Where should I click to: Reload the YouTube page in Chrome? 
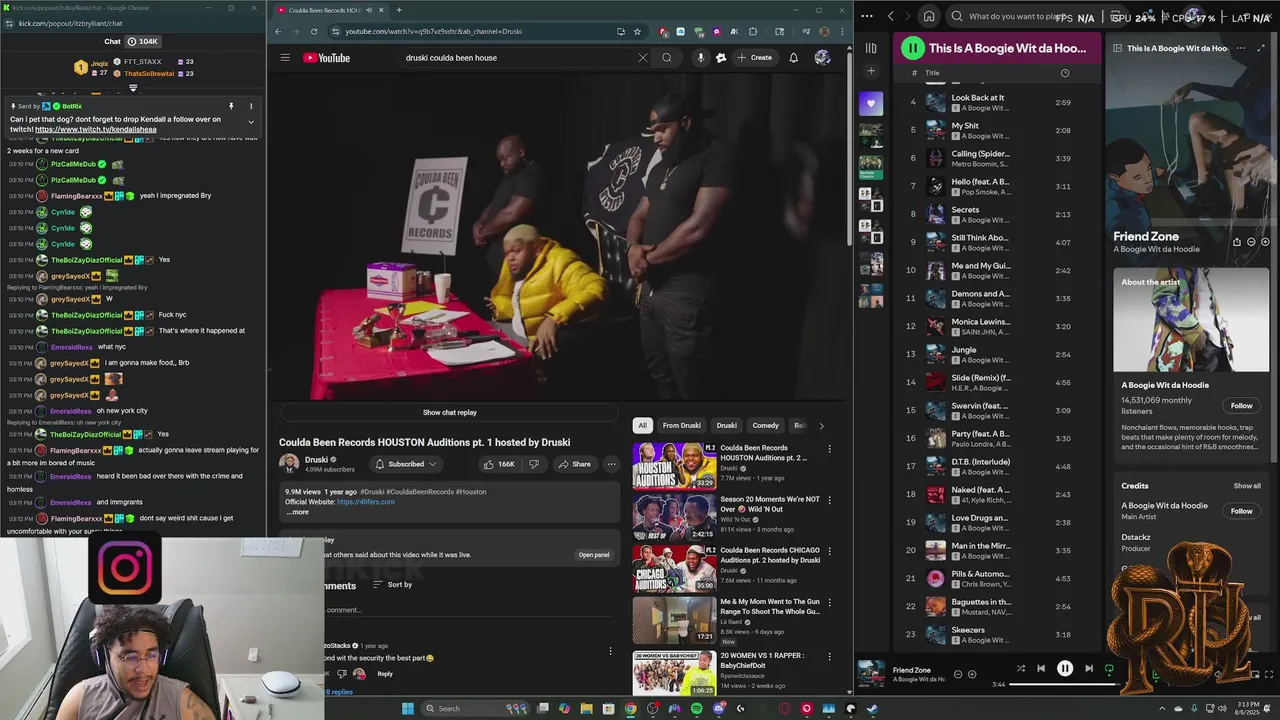(x=314, y=31)
